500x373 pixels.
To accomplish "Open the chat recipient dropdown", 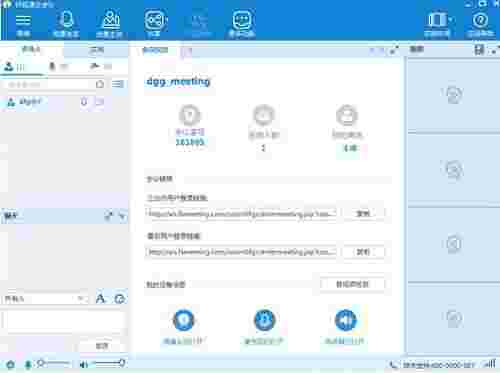I will [45, 298].
